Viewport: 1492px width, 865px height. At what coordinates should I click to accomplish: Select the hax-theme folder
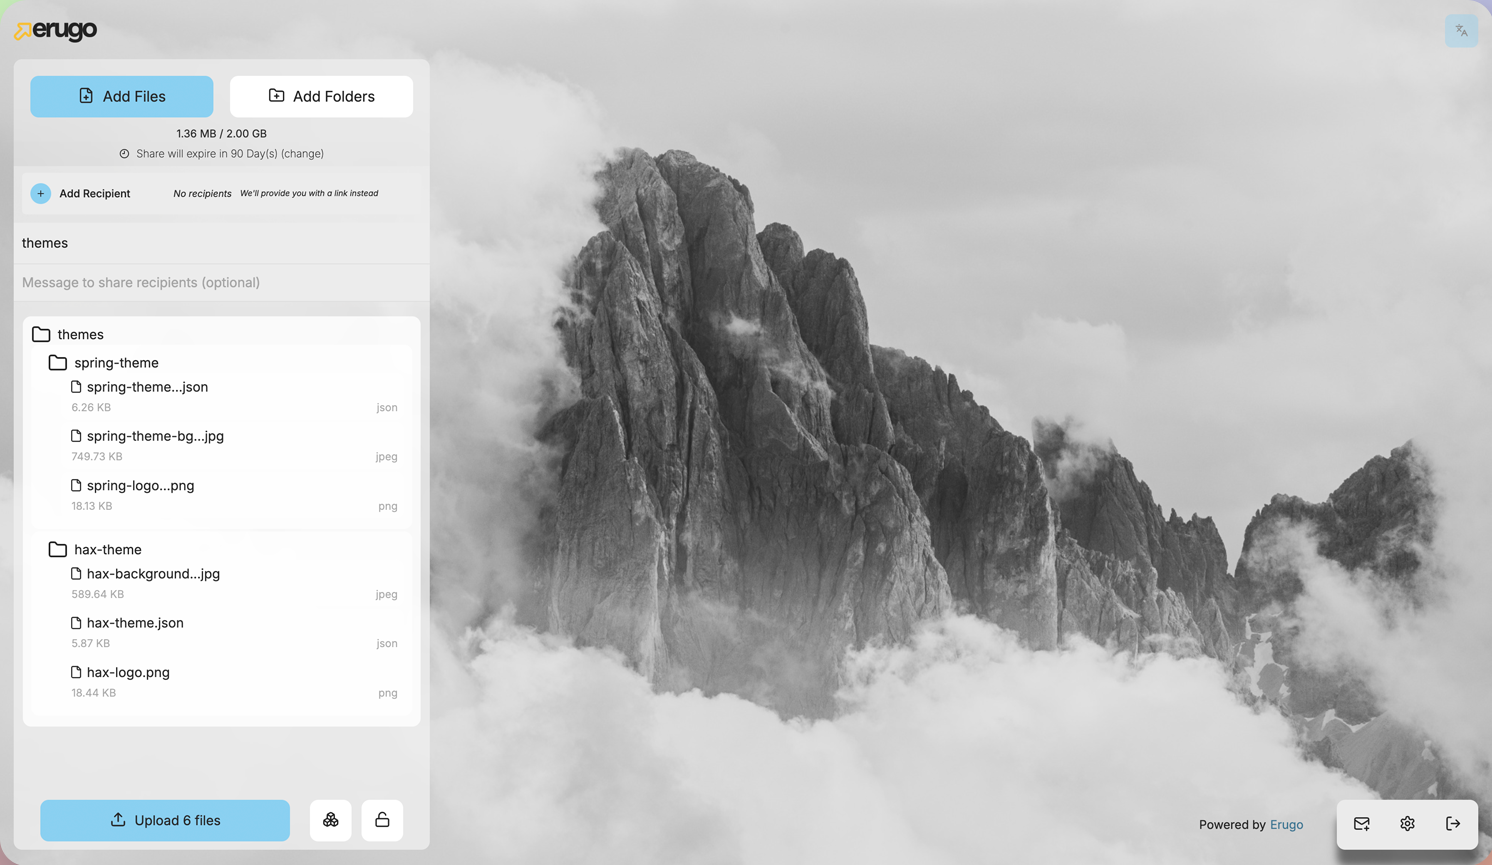coord(107,549)
